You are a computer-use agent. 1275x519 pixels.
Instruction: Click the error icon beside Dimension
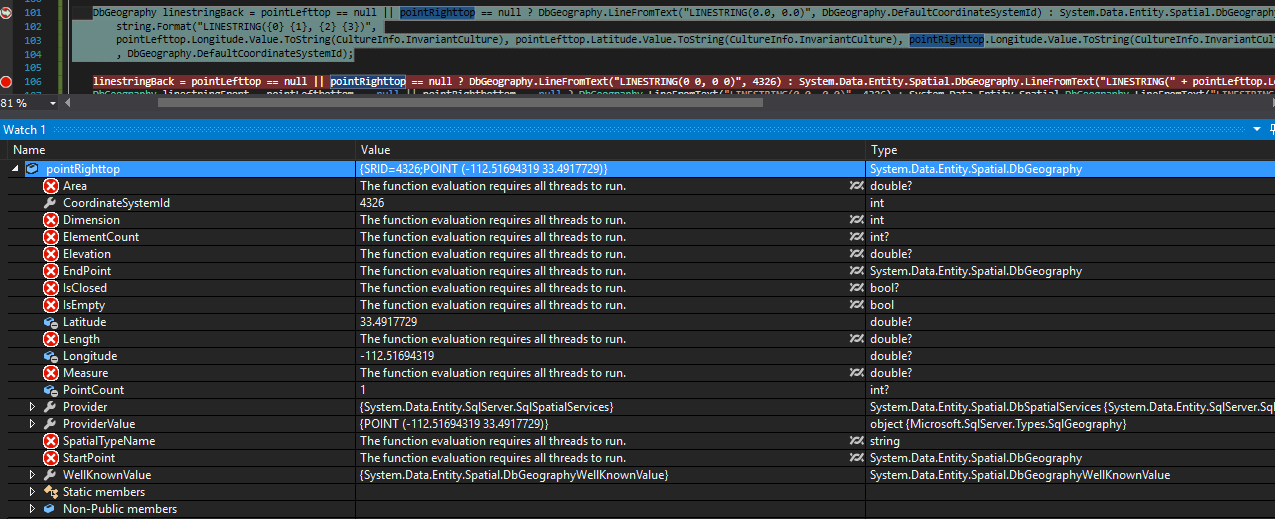[x=51, y=220]
